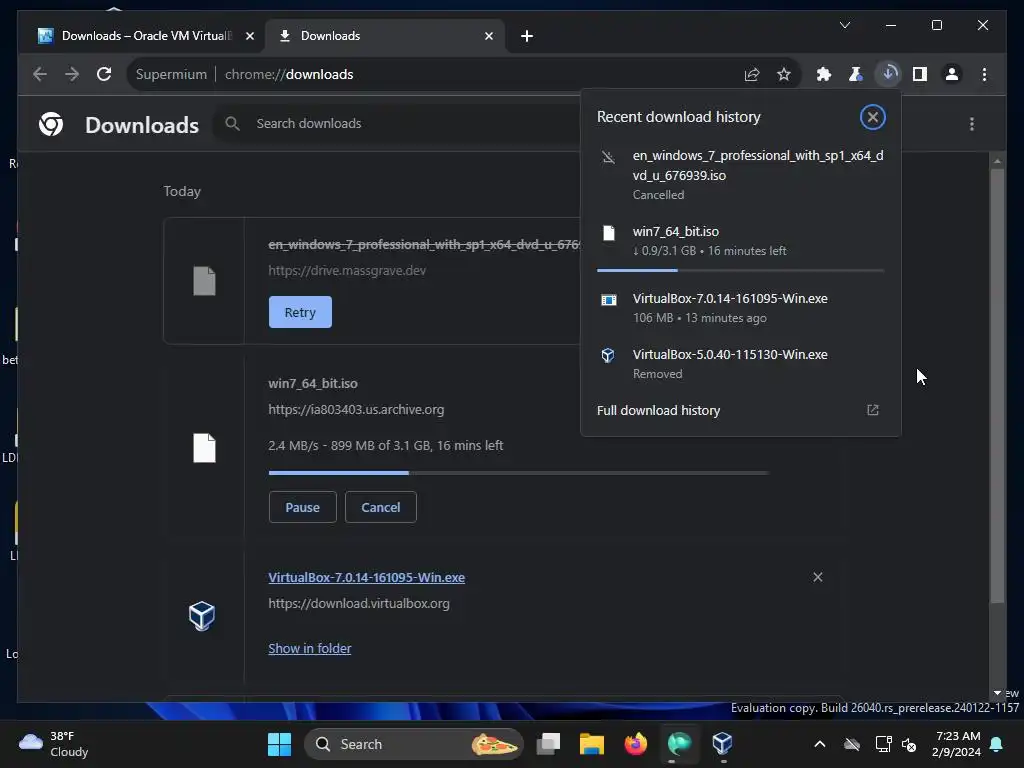Share this page via address bar icon
1024x768 pixels.
752,74
